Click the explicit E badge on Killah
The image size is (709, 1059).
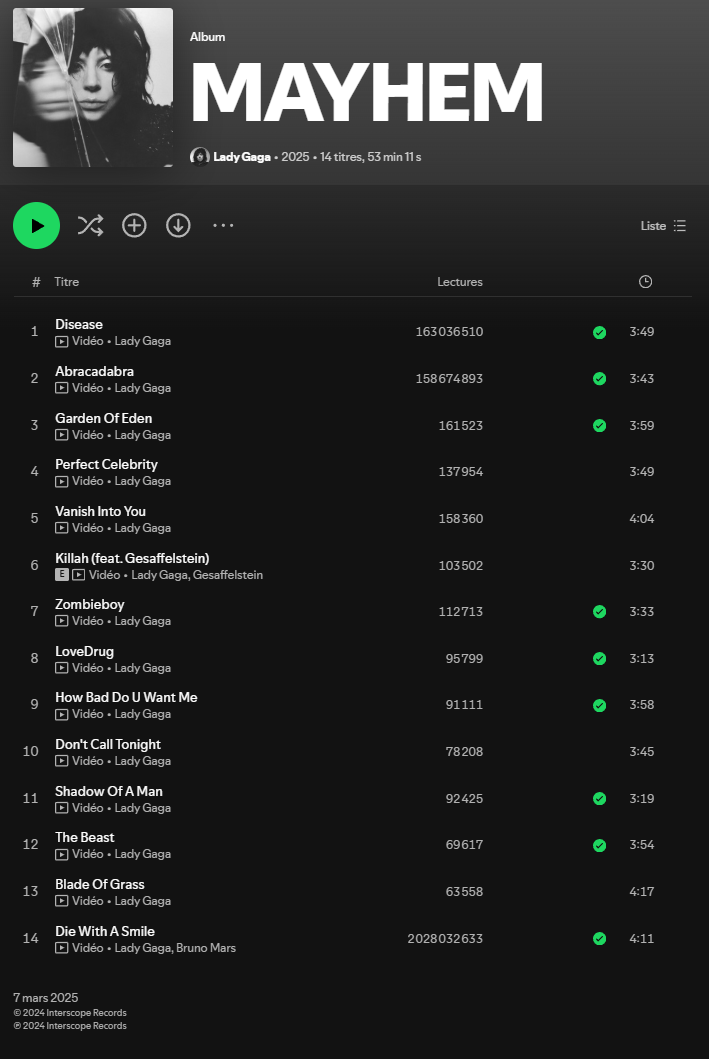coord(61,575)
